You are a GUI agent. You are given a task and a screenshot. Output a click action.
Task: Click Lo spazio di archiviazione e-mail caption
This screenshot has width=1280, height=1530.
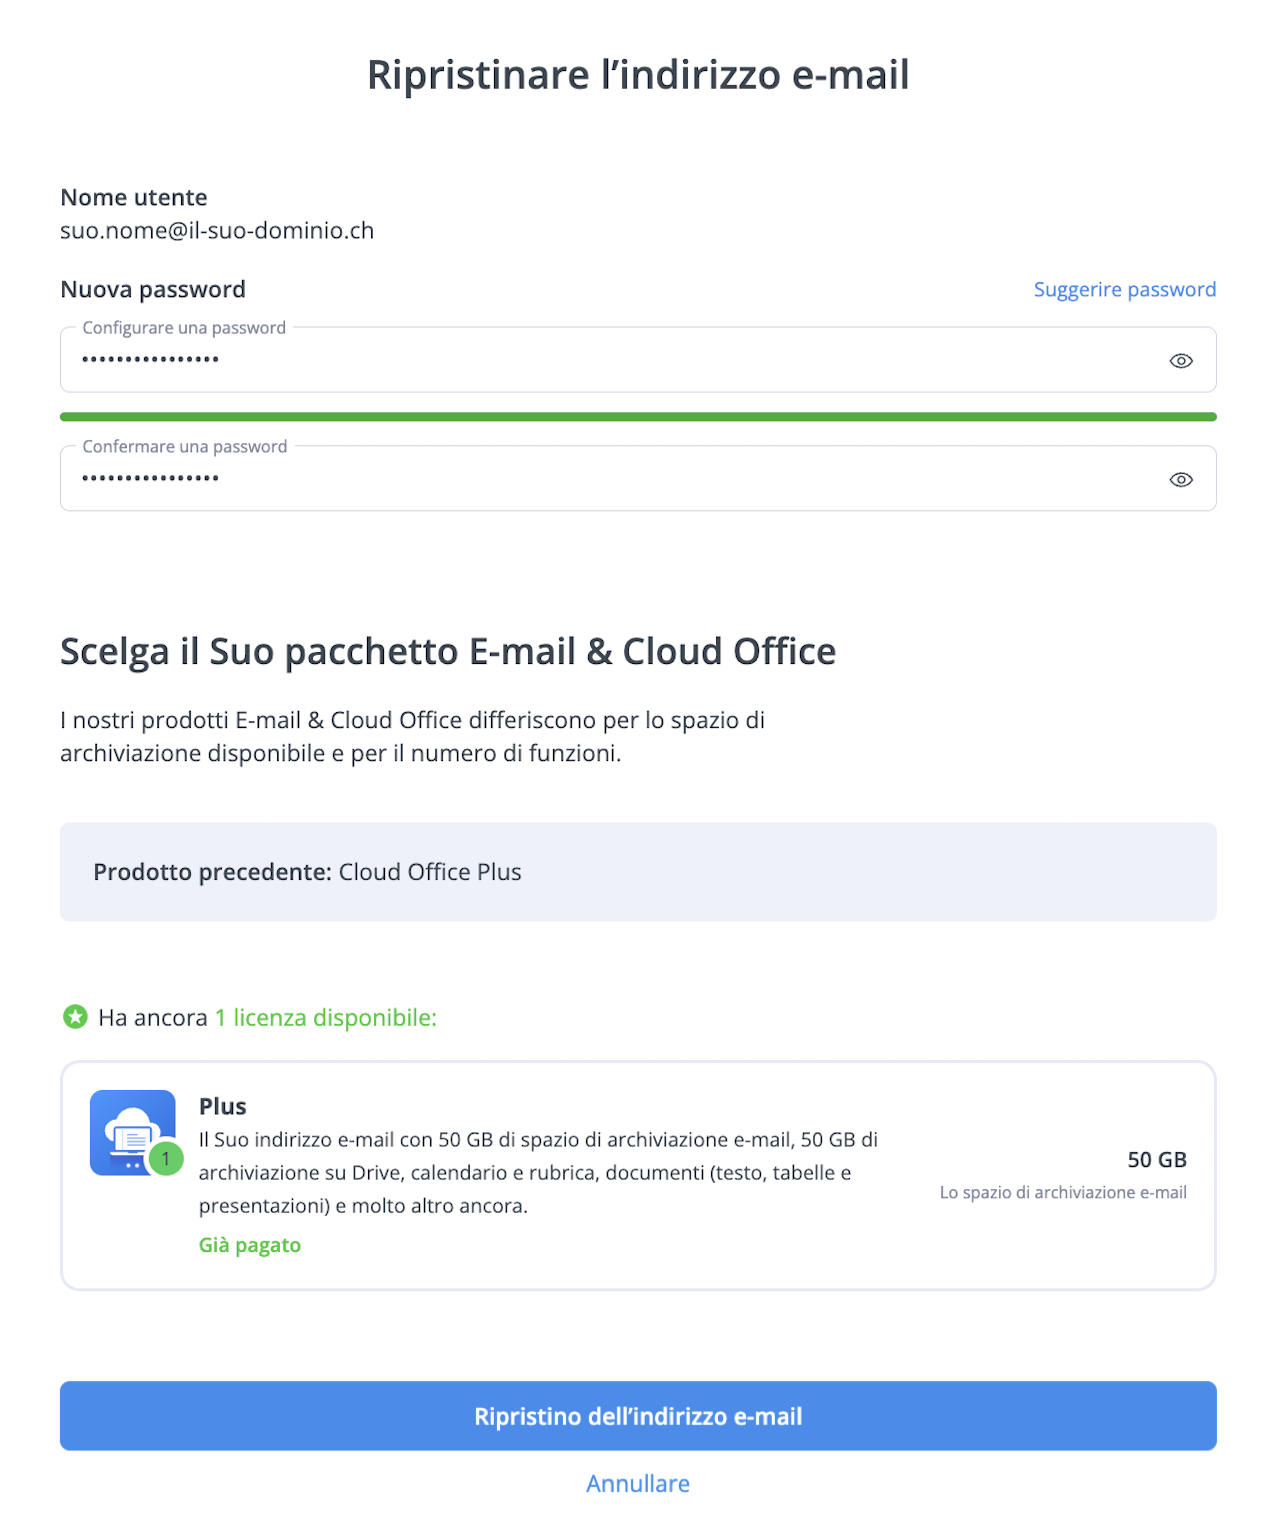pos(1063,1192)
